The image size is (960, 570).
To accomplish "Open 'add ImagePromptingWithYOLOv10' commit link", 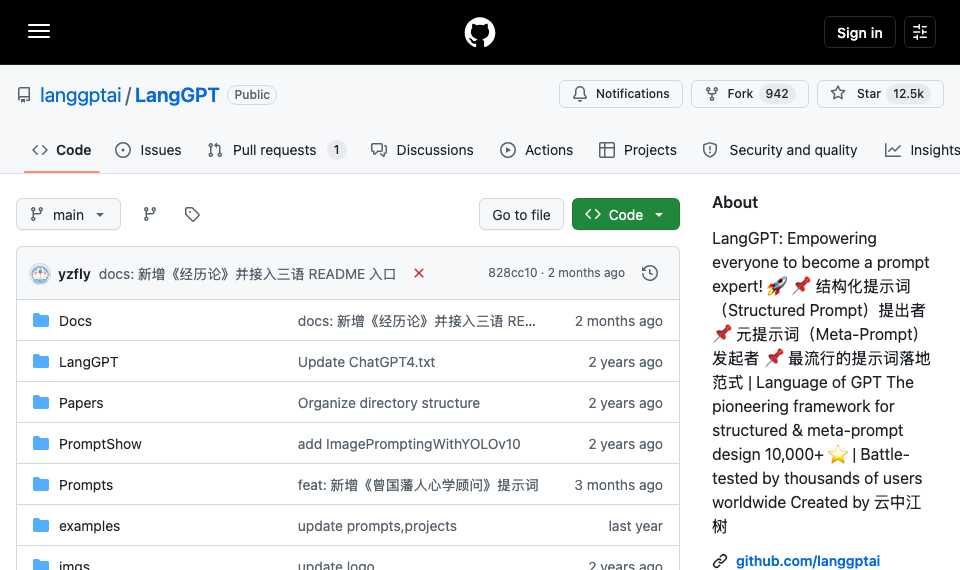I will click(x=409, y=444).
